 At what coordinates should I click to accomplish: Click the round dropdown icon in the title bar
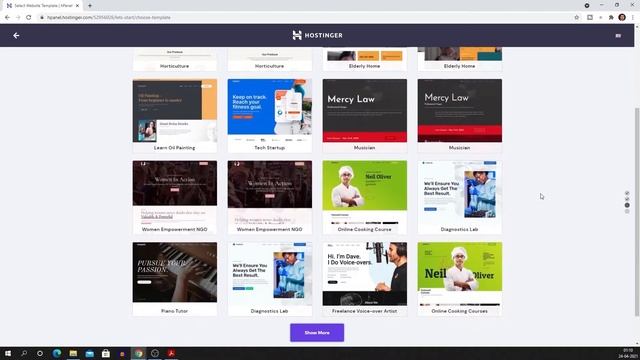click(x=587, y=6)
